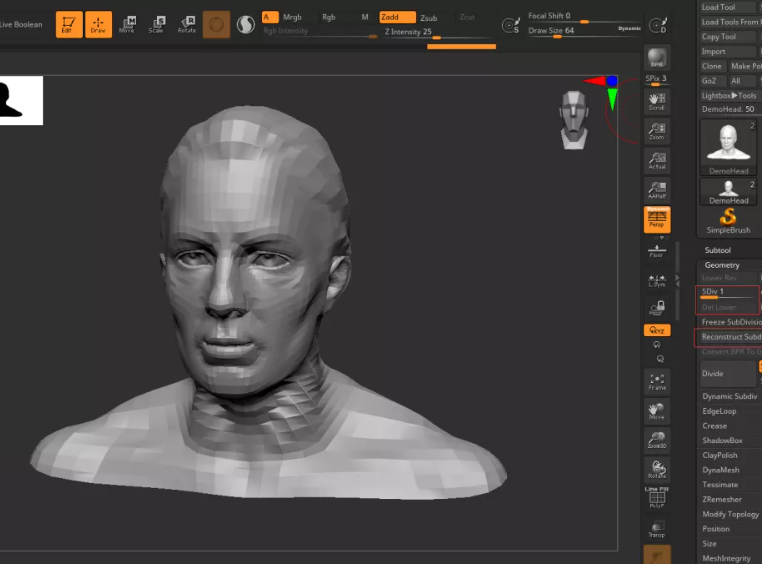This screenshot has height=564, width=762.
Task: Activate the Draw mode button
Action: (x=98, y=24)
